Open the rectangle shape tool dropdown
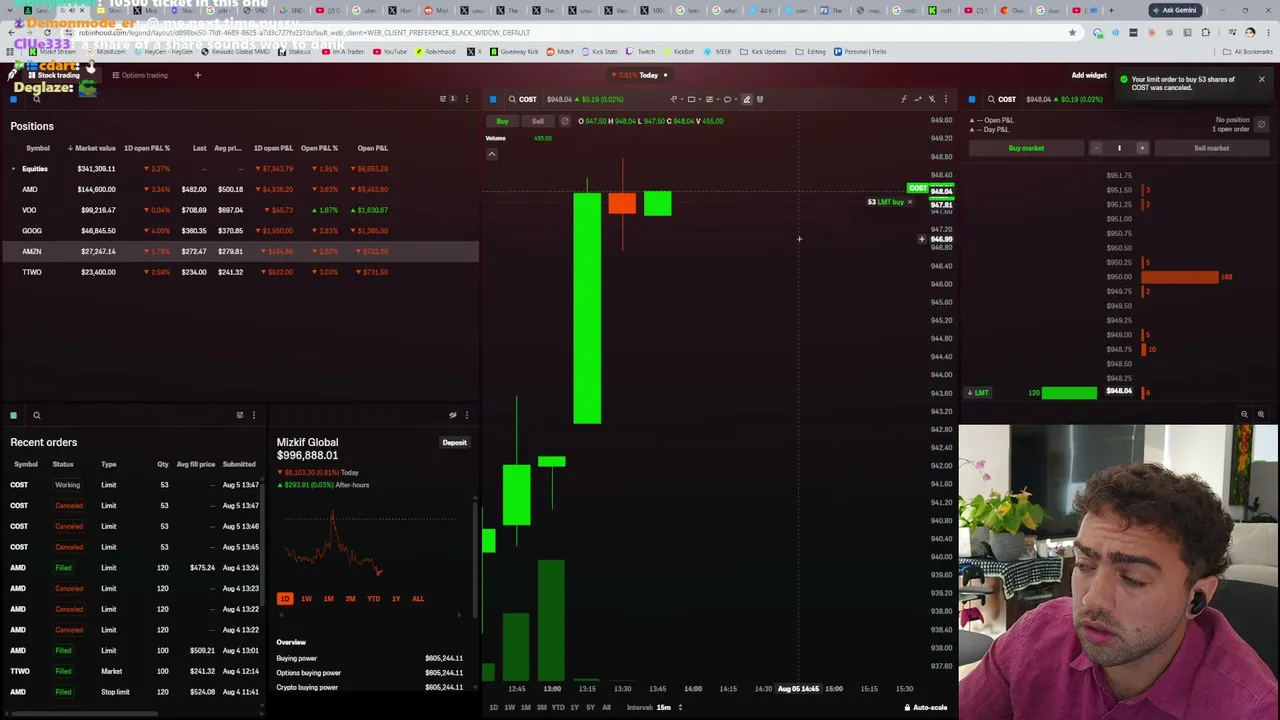The width and height of the screenshot is (1280, 720). [x=693, y=99]
